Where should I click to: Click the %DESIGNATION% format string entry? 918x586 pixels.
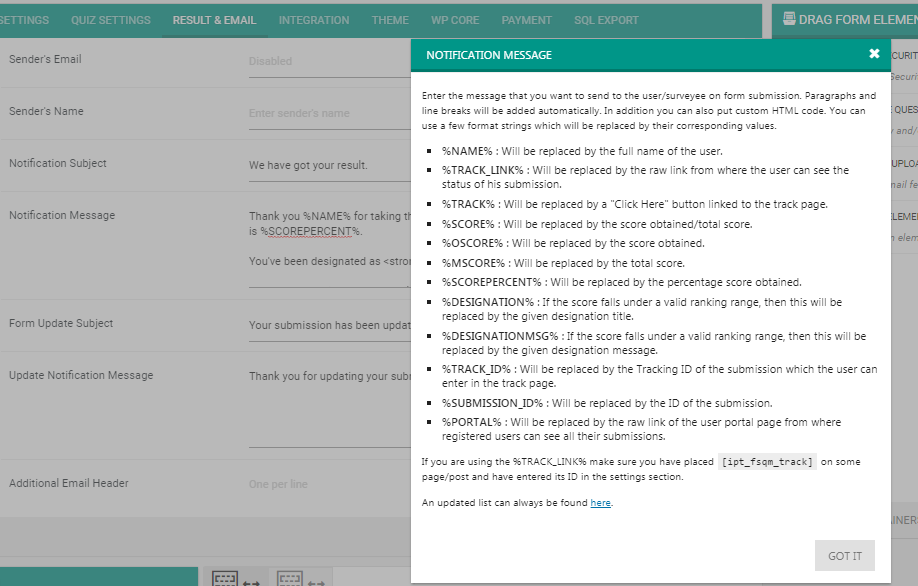[642, 309]
